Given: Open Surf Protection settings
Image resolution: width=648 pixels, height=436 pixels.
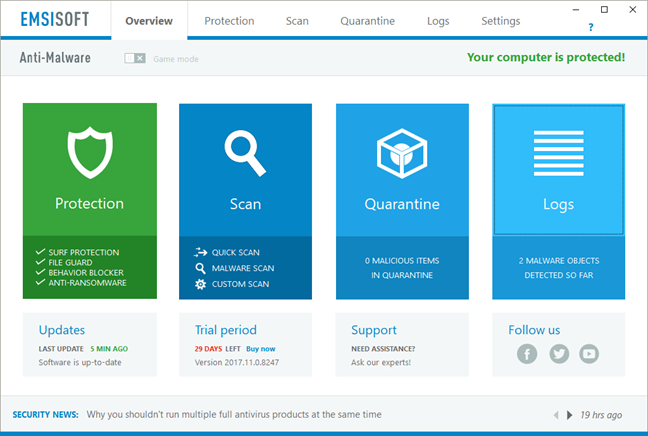Looking at the screenshot, I should point(83,253).
